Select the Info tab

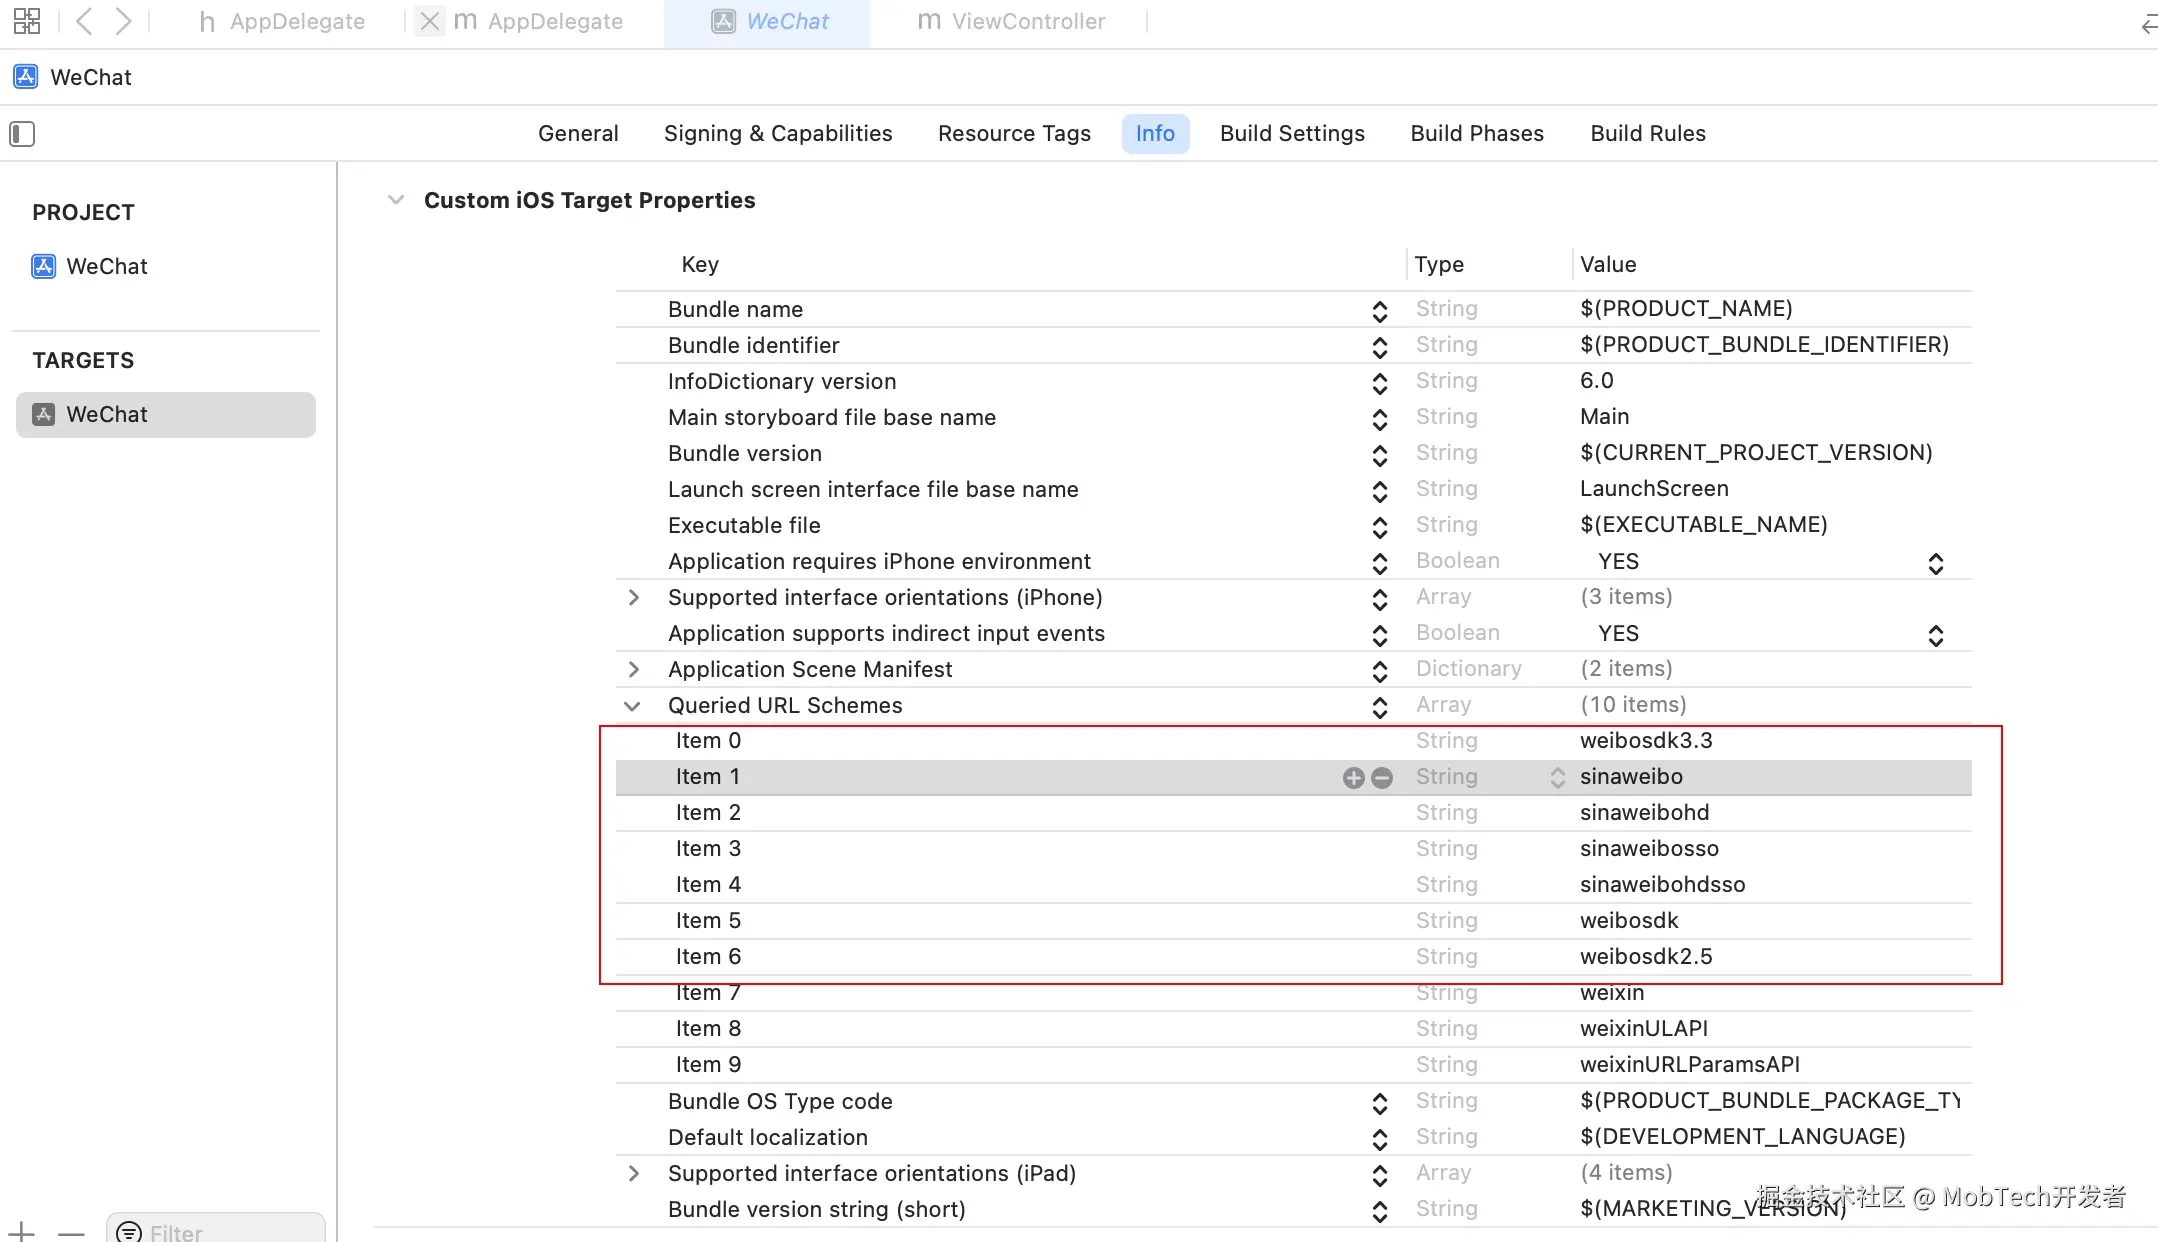1155,134
